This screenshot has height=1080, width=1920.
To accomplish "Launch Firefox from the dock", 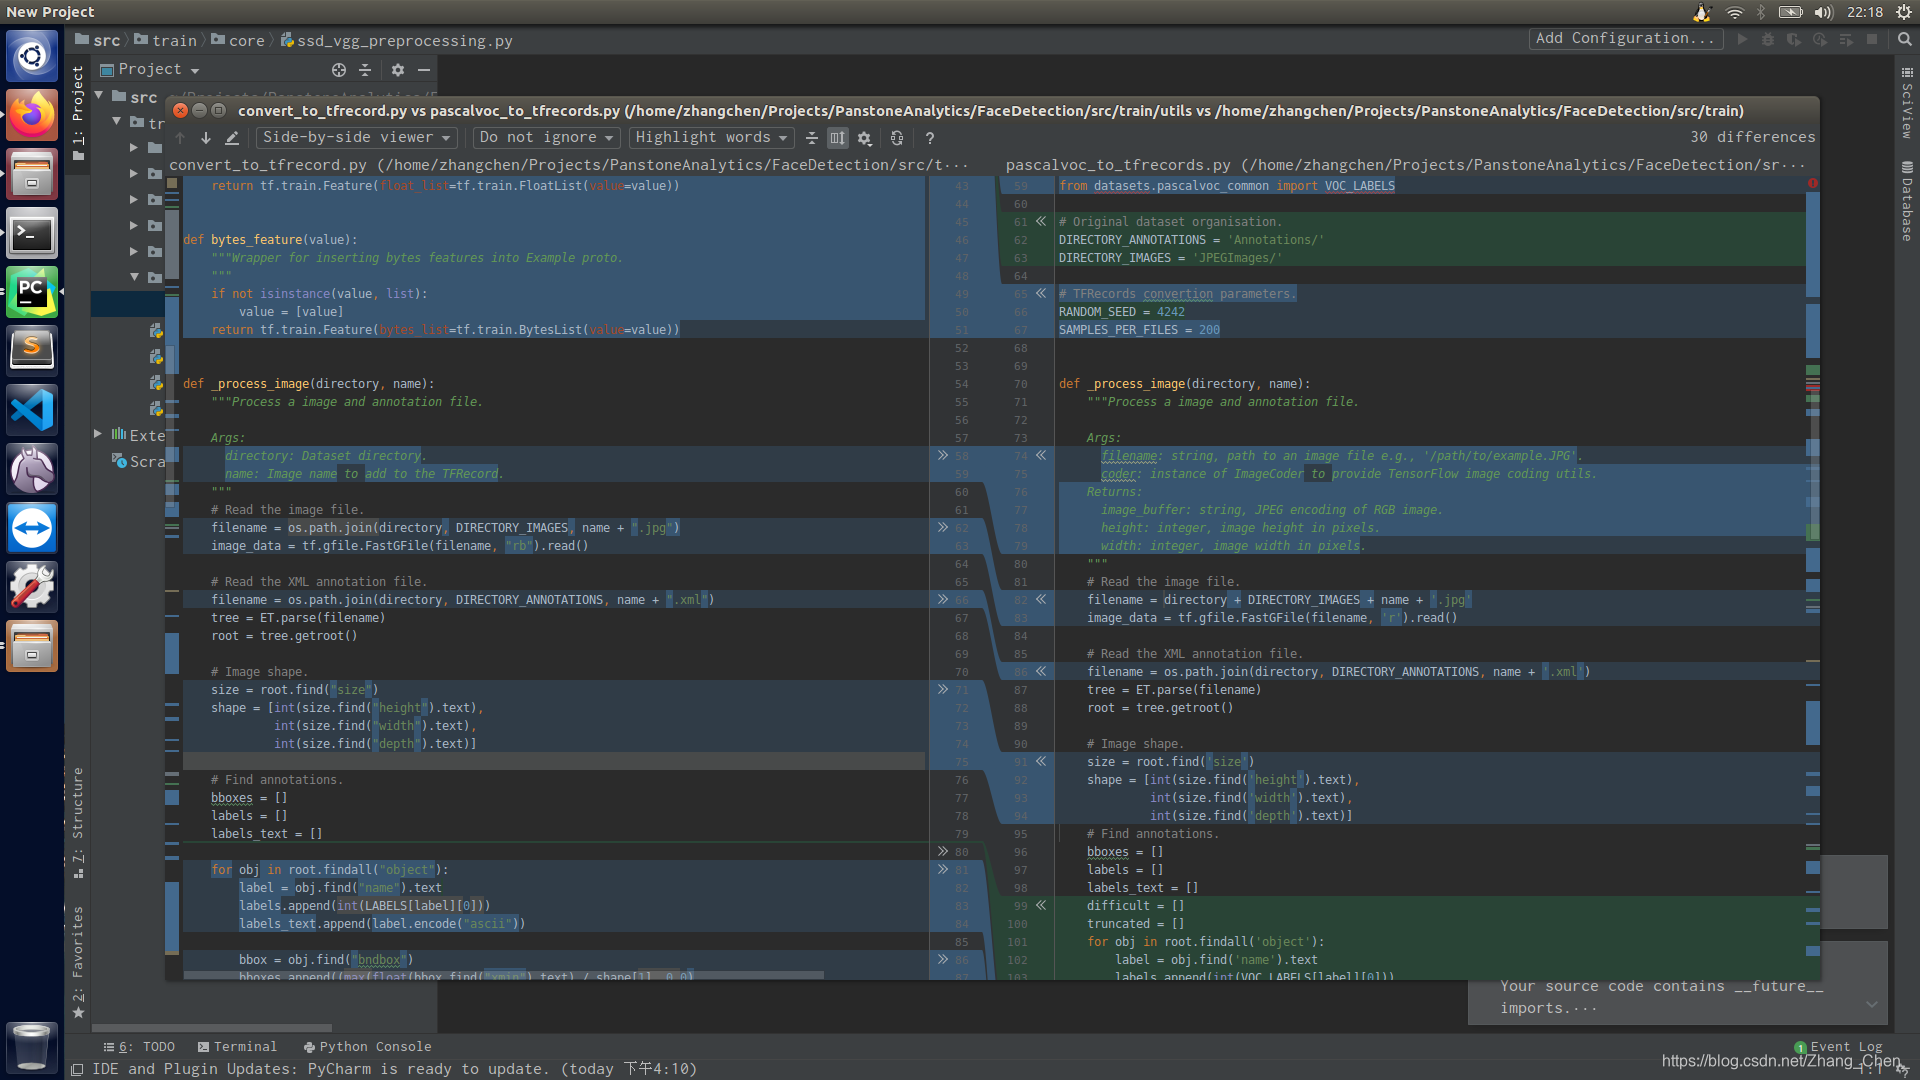I will pyautogui.click(x=32, y=116).
